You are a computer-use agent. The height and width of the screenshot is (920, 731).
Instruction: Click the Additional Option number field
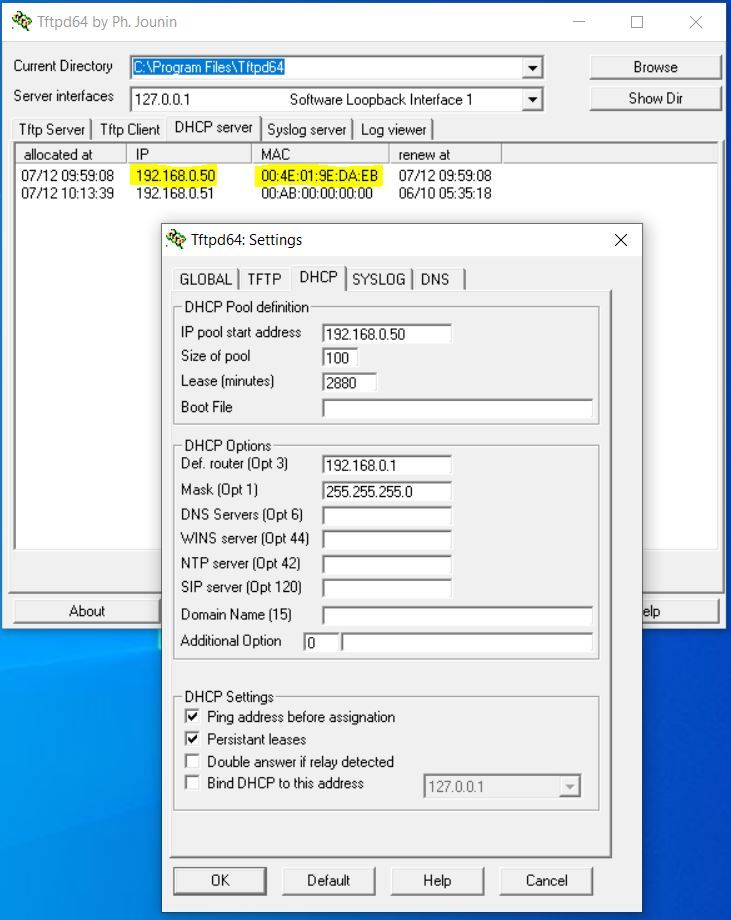pyautogui.click(x=320, y=642)
